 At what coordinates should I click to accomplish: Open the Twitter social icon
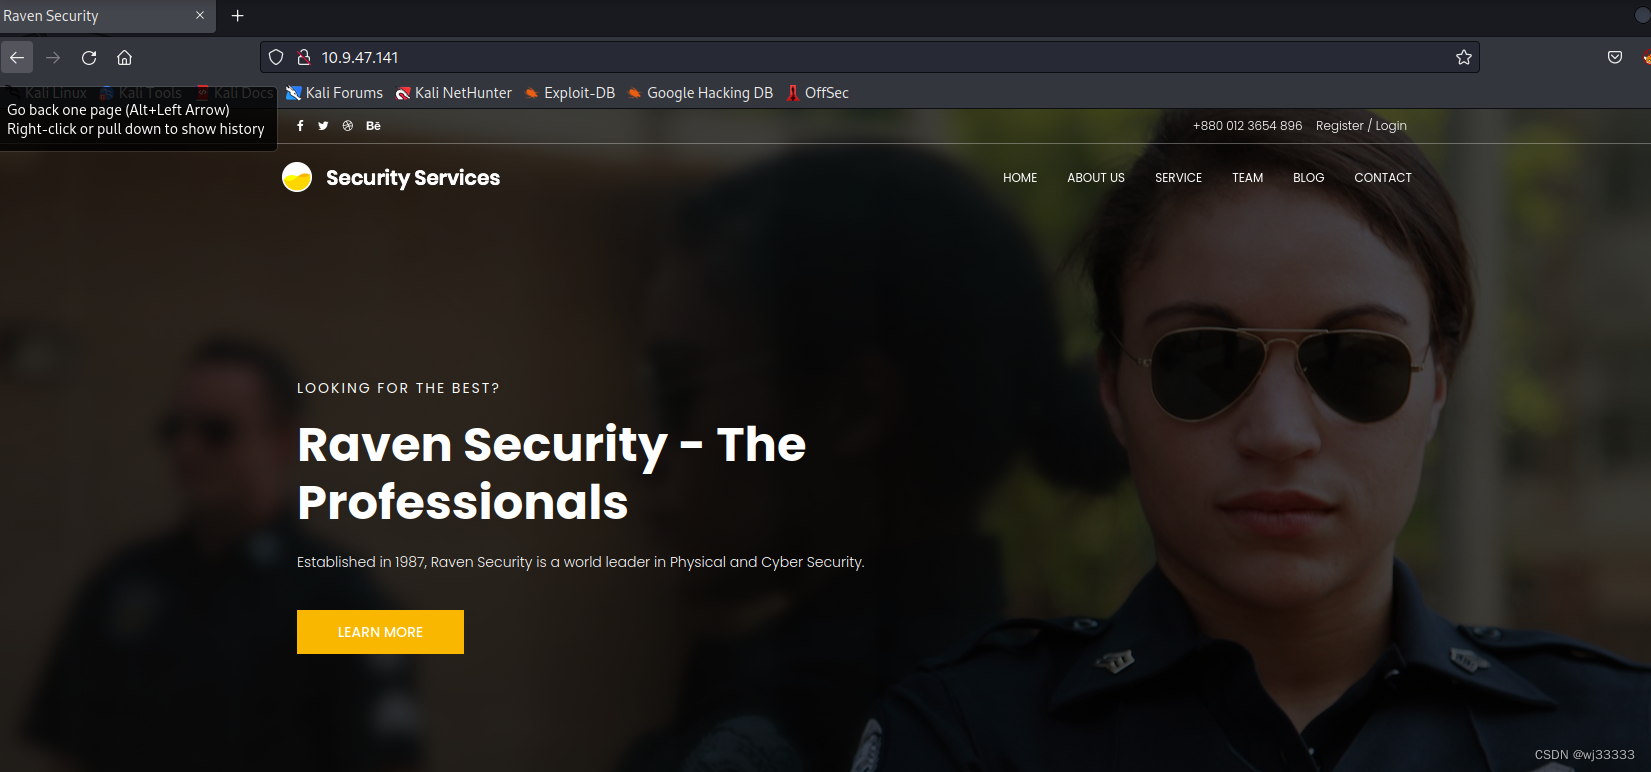pos(323,126)
